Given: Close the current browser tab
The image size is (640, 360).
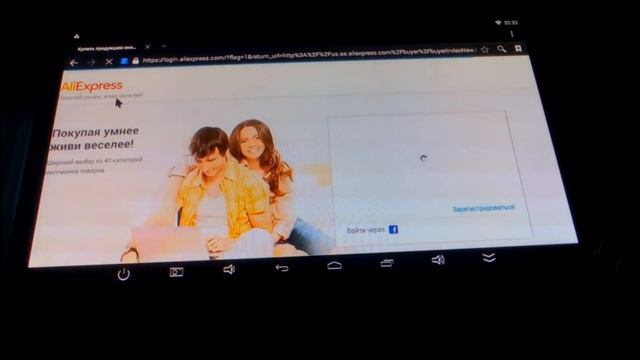Looking at the screenshot, I should 147,47.
